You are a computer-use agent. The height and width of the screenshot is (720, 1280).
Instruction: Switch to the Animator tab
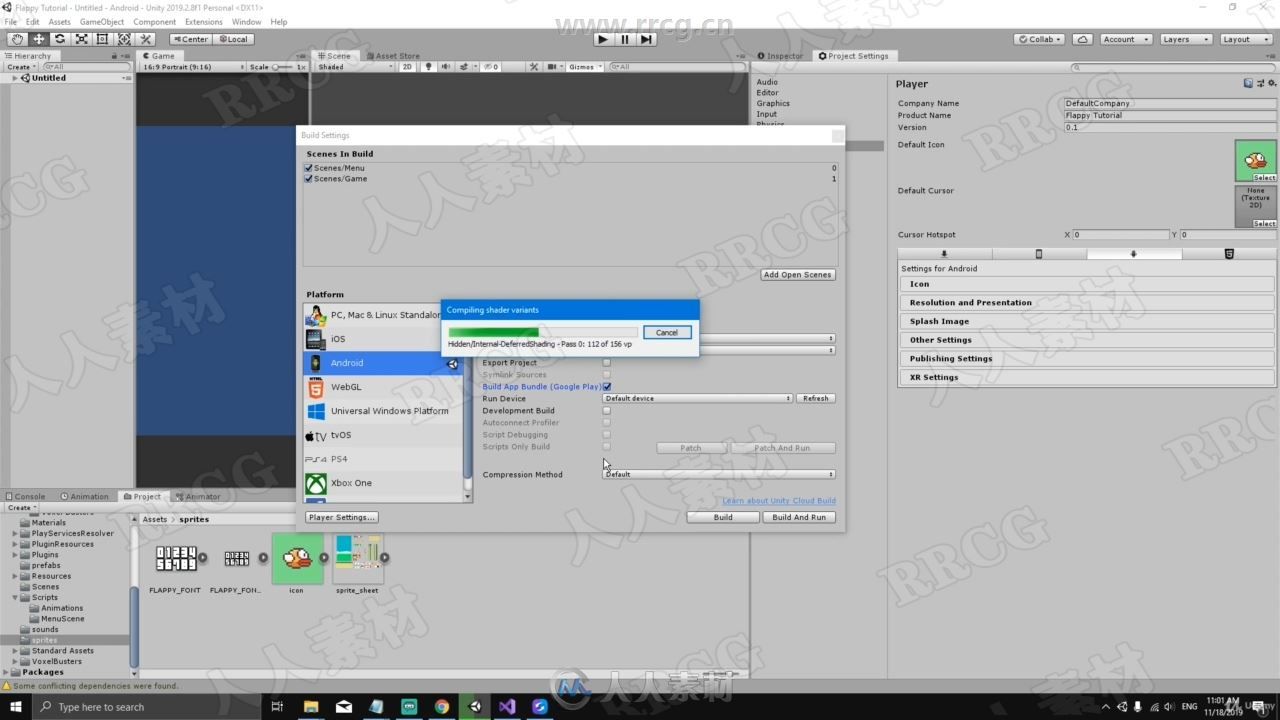[198, 496]
